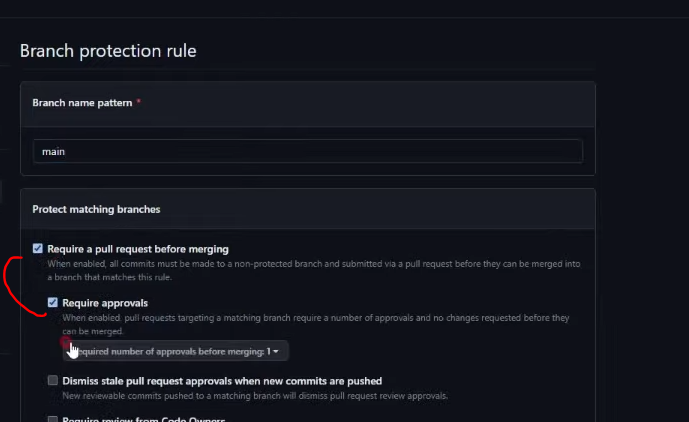Screen dimensions: 689x422
Task: Click description about commits to non-protected branch
Action: [x=314, y=270]
